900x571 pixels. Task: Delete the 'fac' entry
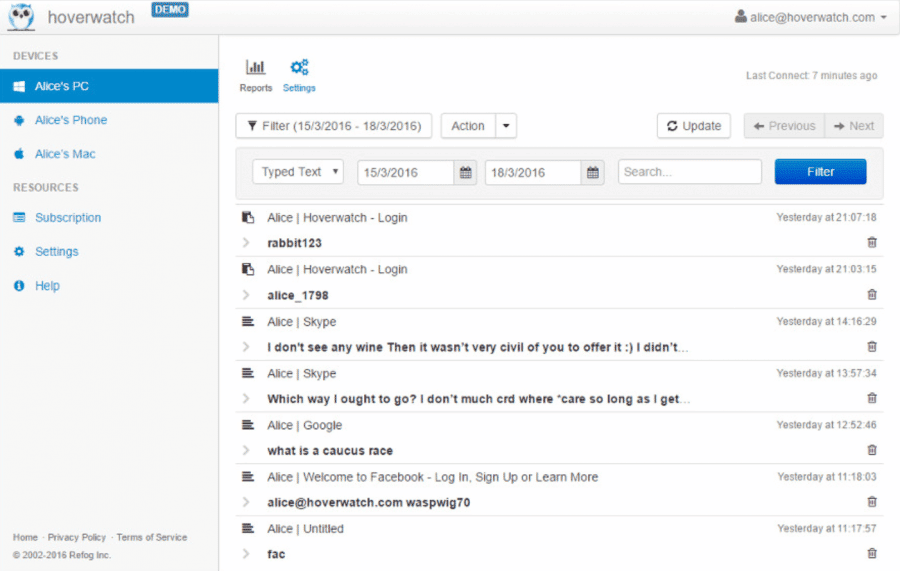(872, 553)
